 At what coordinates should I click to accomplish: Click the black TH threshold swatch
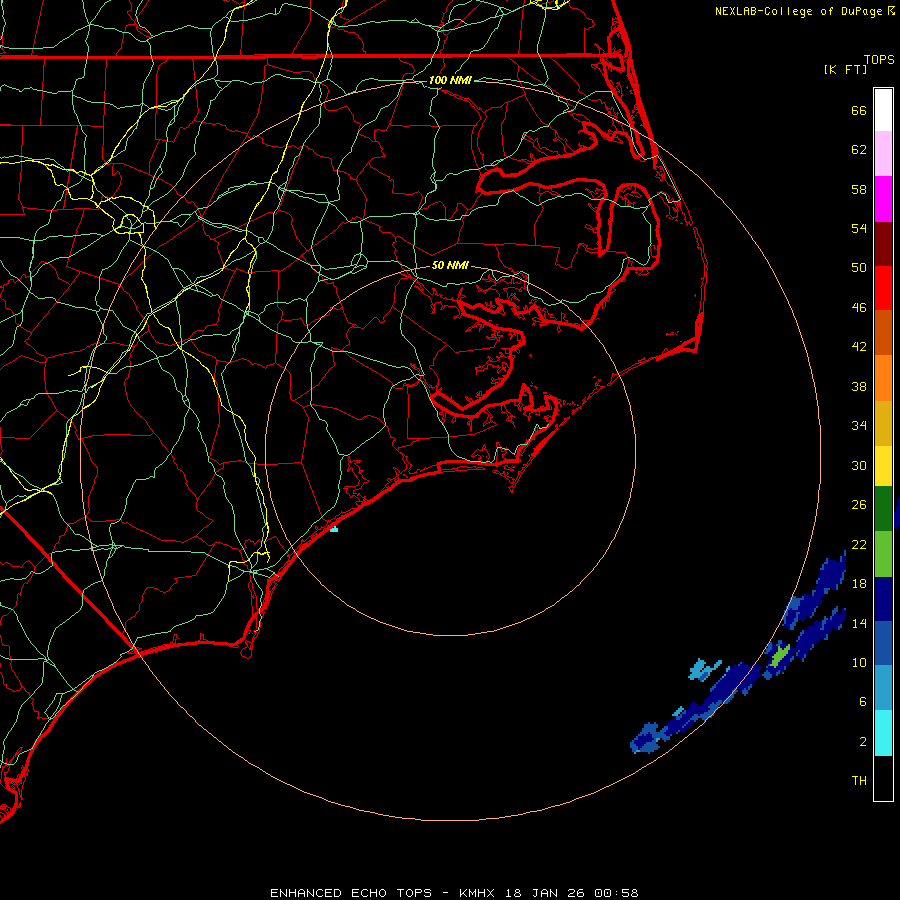(x=883, y=778)
